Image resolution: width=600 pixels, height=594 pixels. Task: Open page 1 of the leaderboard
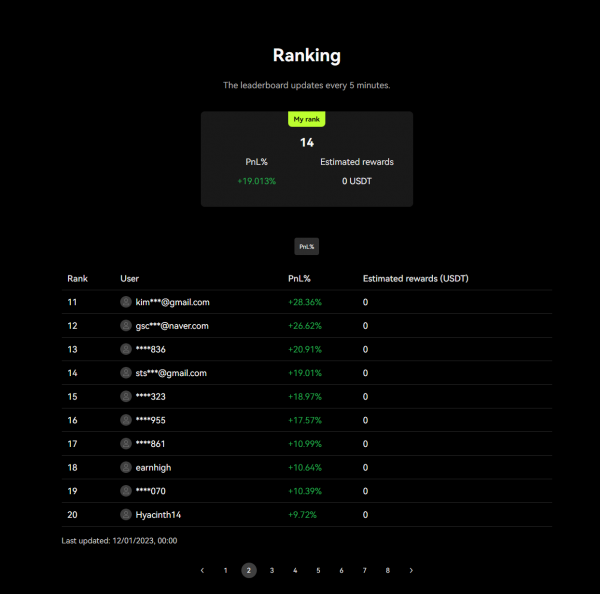click(226, 570)
